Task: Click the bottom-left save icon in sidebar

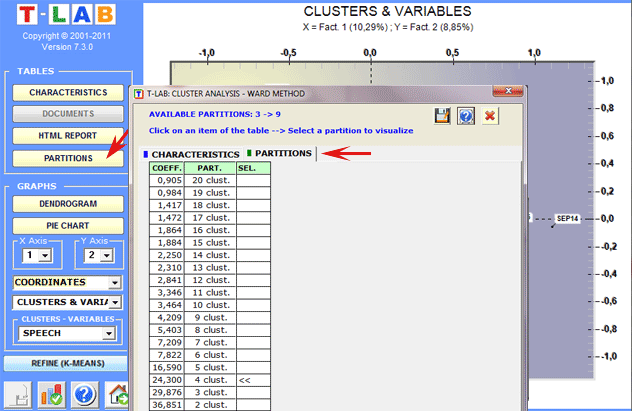Action: 19,394
